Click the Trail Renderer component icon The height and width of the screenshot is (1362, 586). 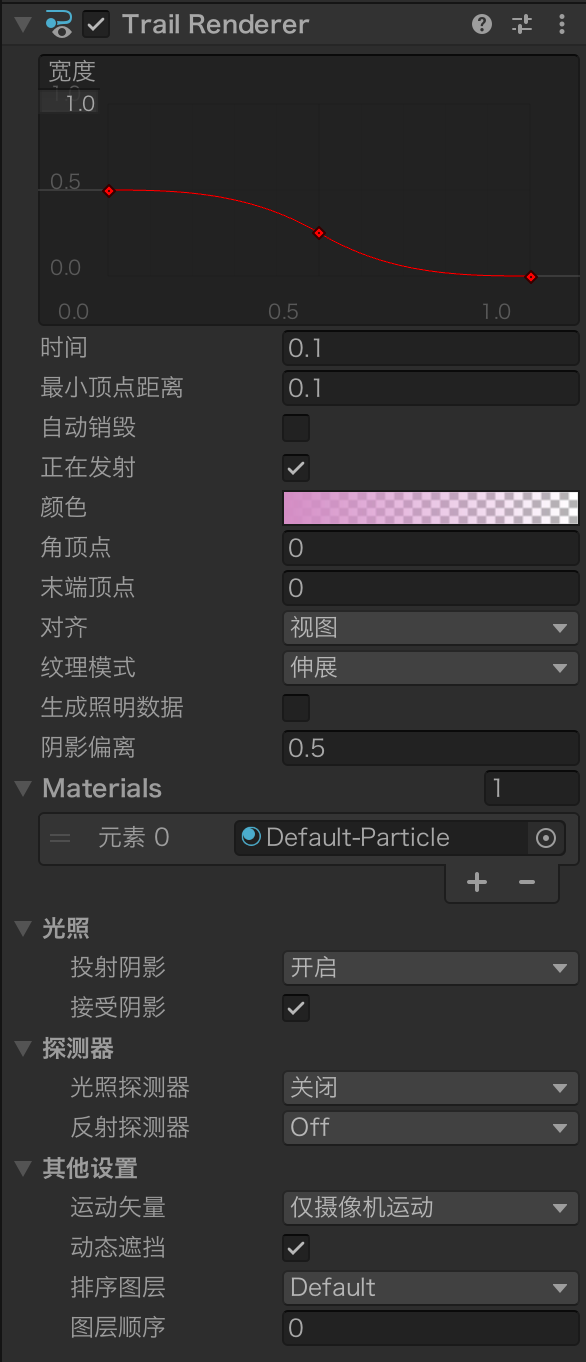pos(58,24)
